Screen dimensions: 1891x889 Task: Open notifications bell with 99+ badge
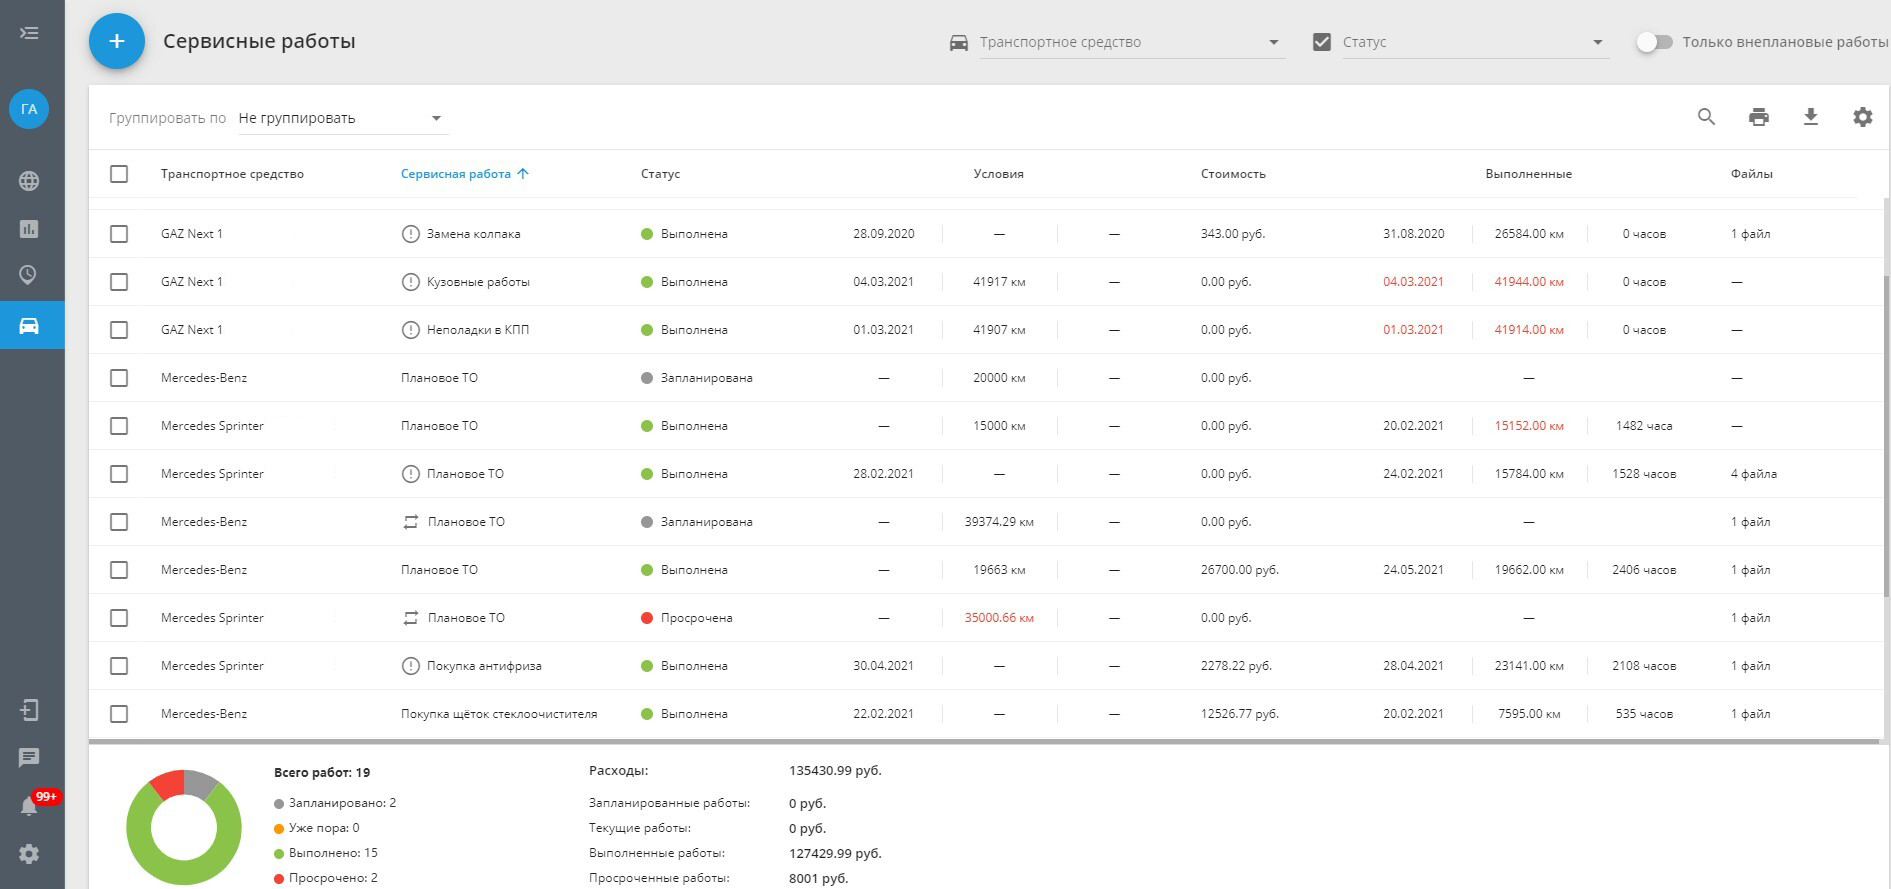point(30,805)
